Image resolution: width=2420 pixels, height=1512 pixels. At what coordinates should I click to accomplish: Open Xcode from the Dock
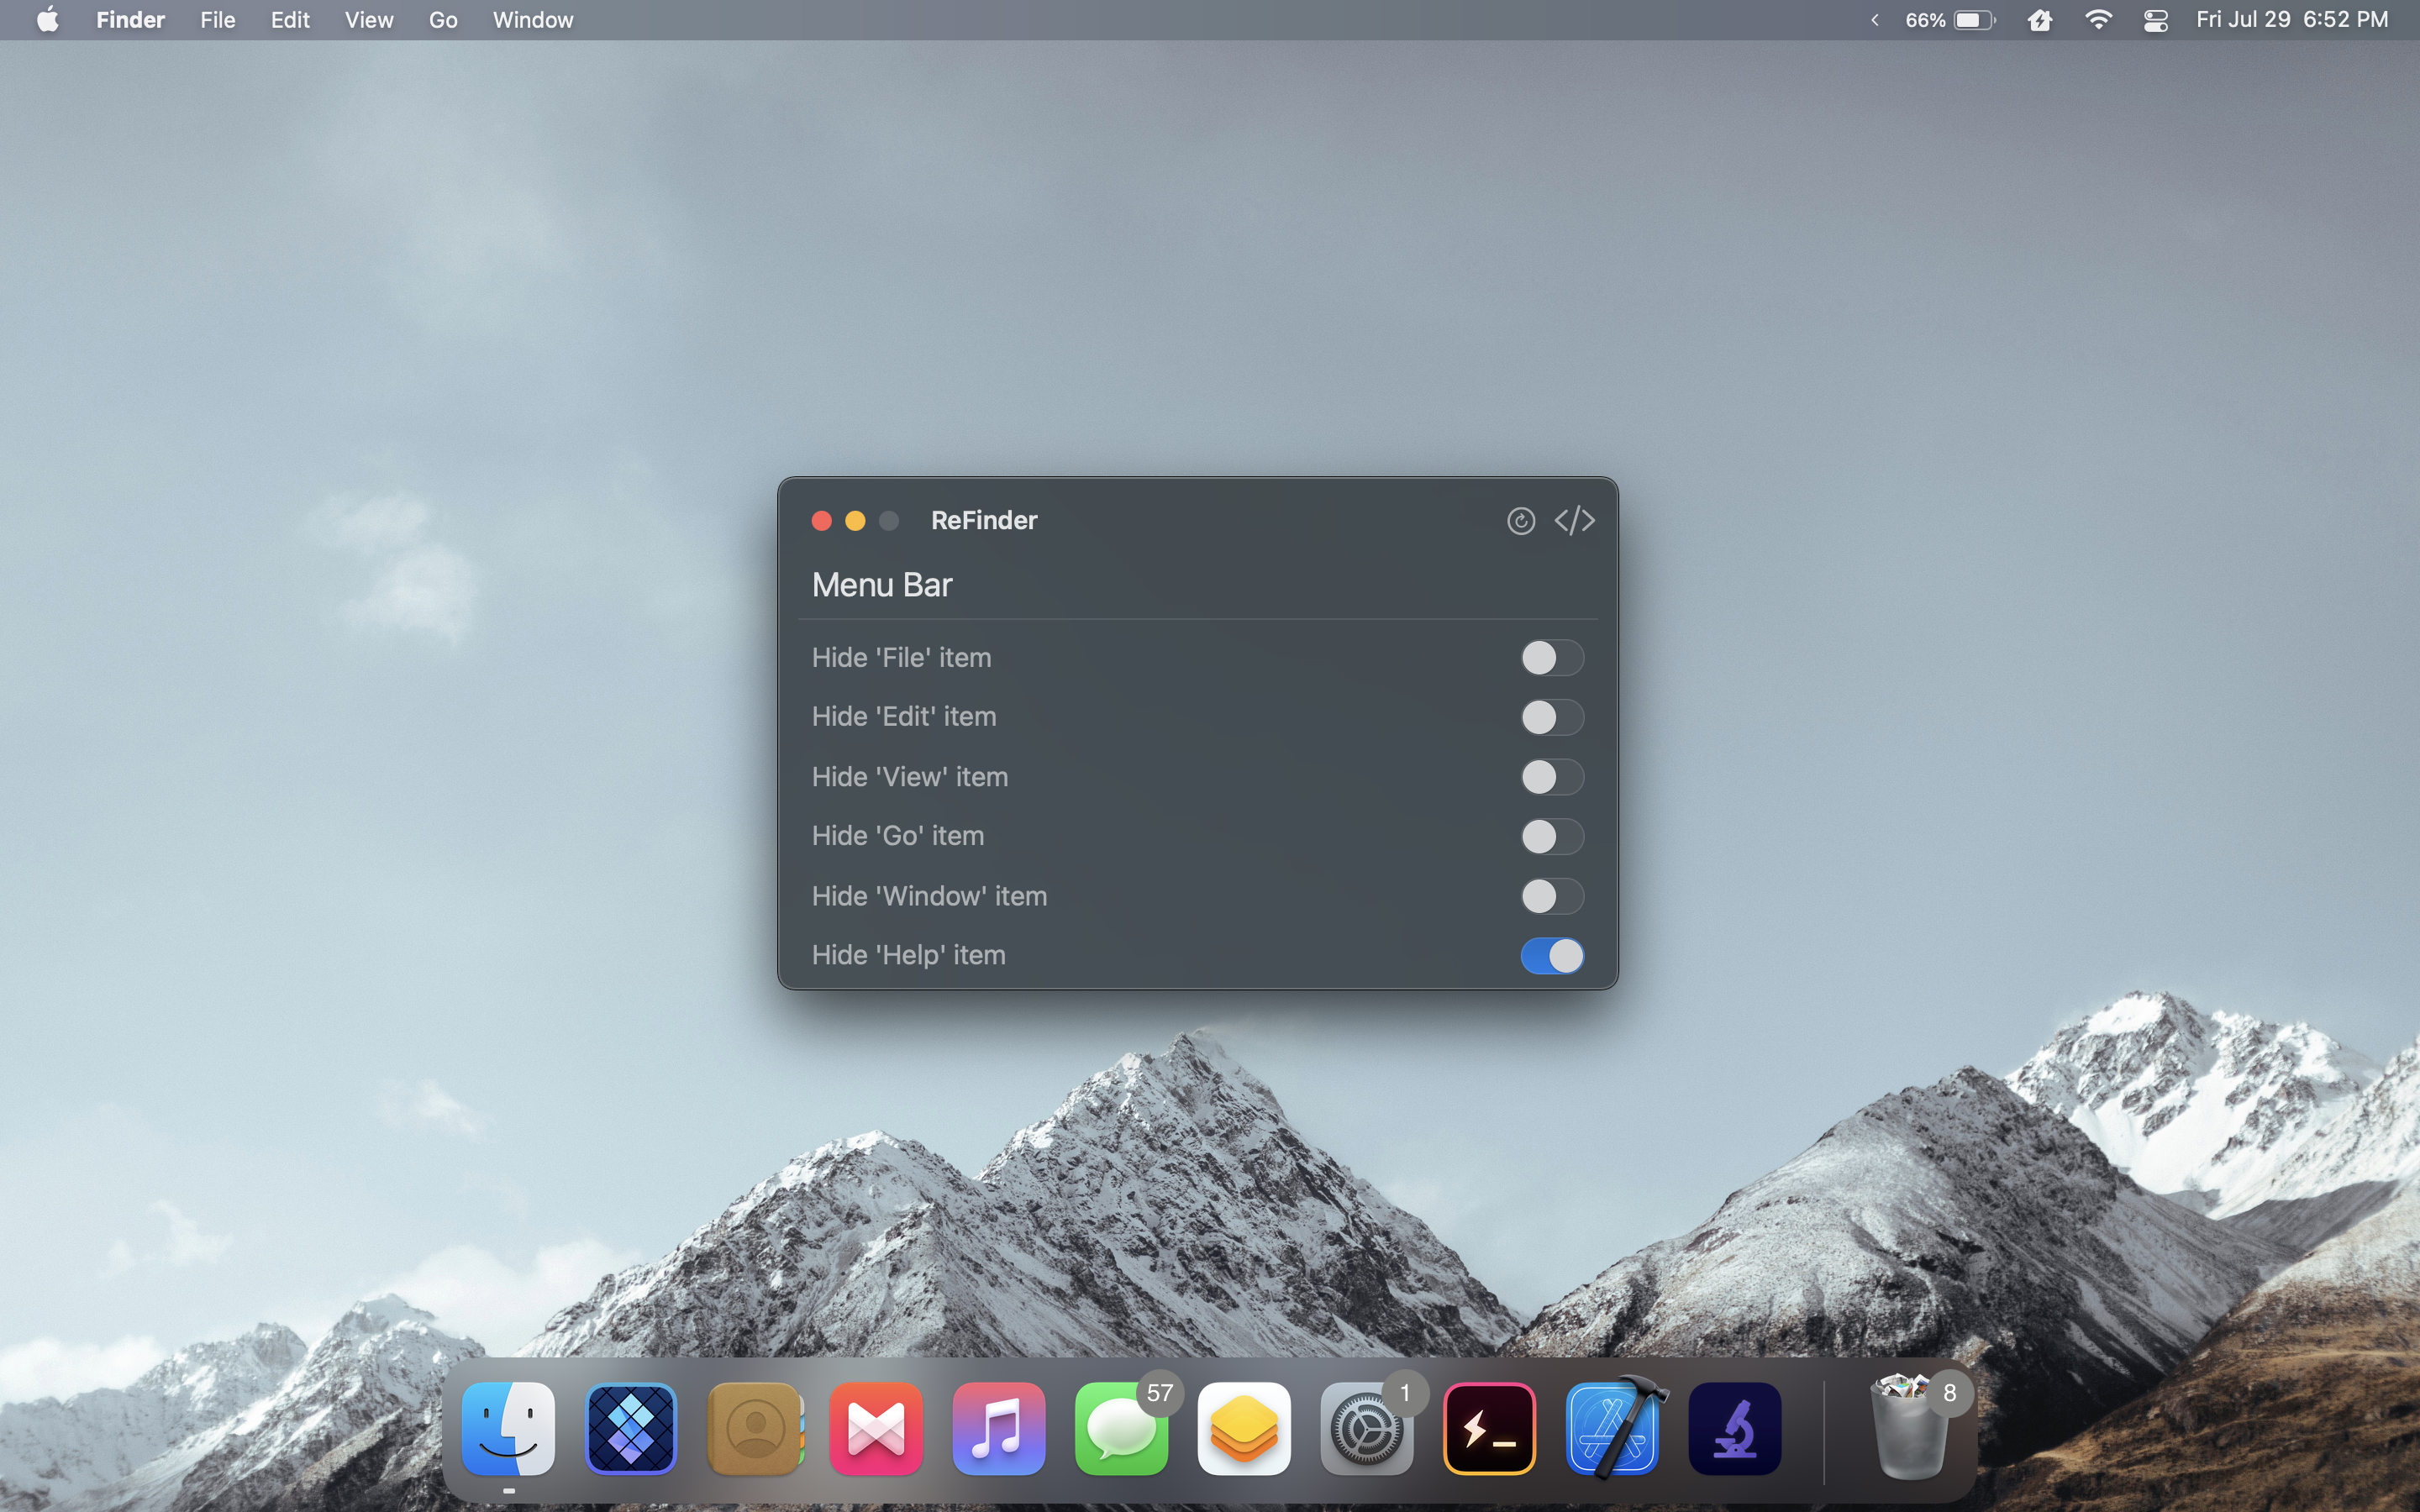pos(1613,1429)
